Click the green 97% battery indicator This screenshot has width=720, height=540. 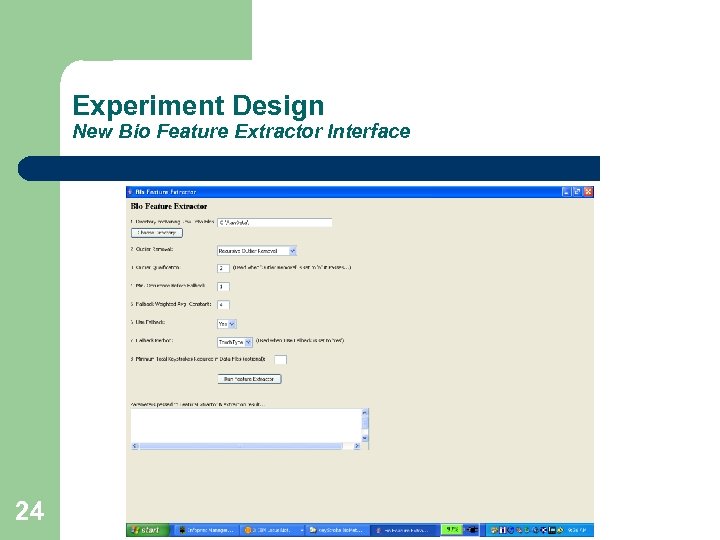(x=452, y=529)
